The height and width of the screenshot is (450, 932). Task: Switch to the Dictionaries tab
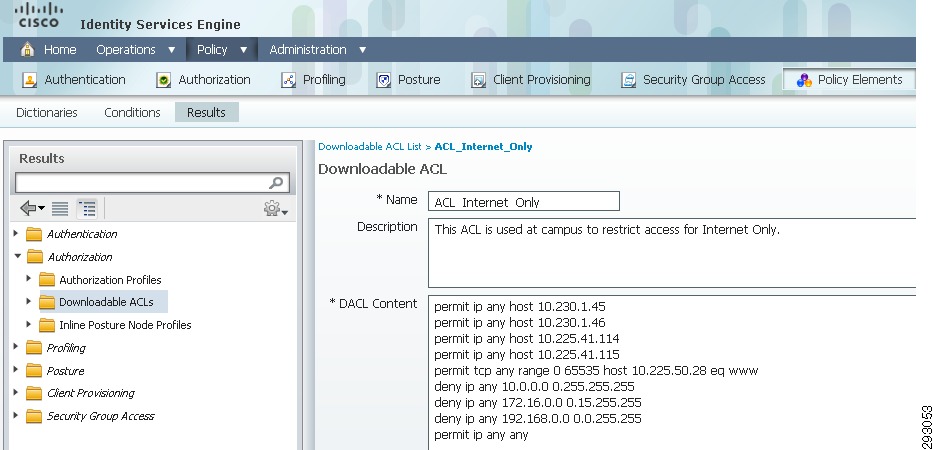(46, 112)
